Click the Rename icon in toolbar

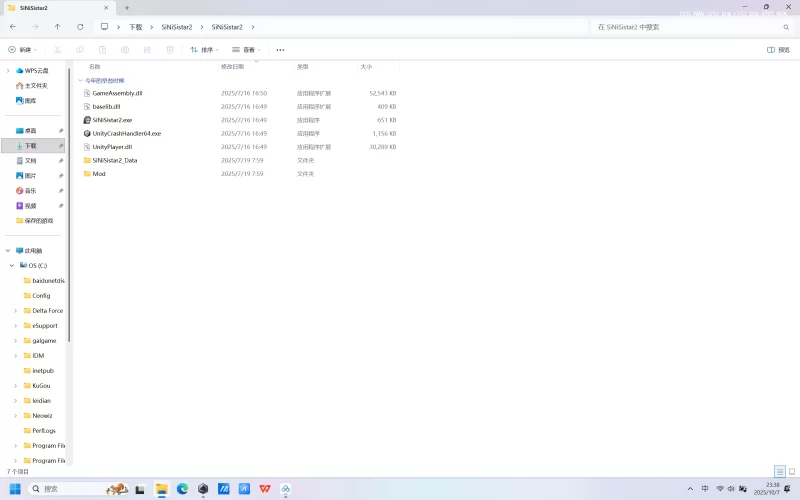pos(125,49)
